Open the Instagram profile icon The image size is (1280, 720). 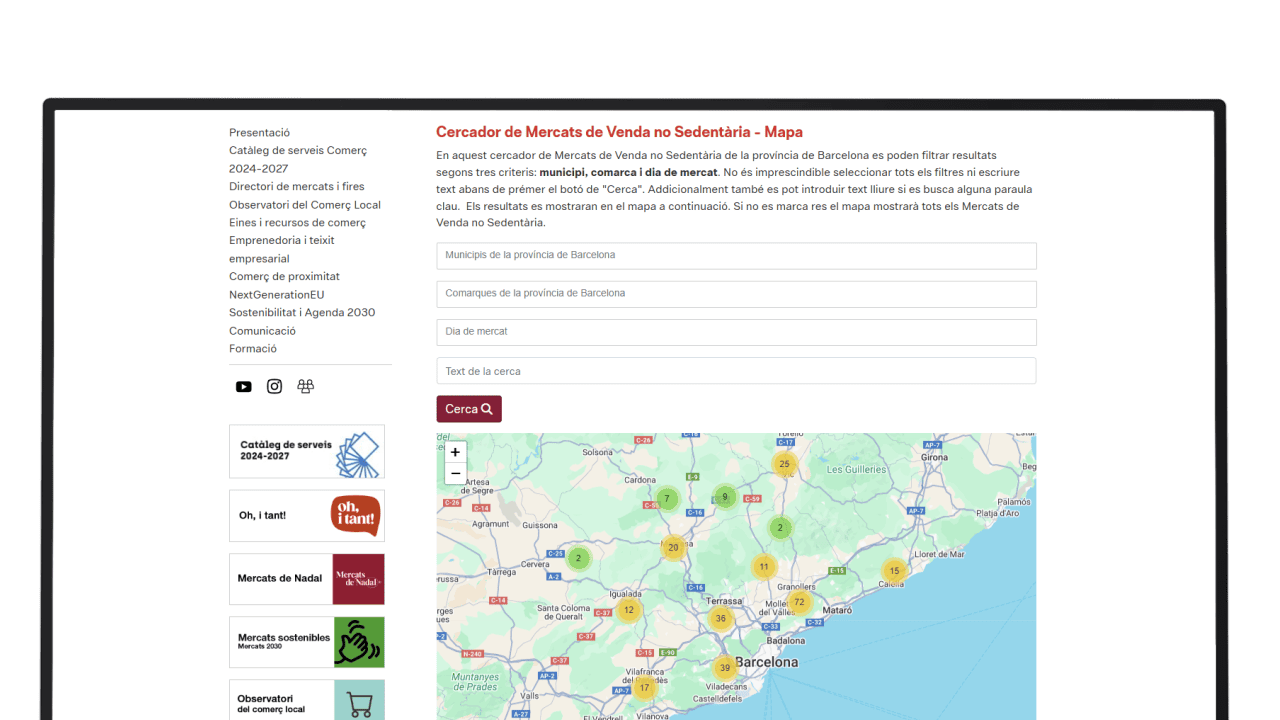[274, 386]
